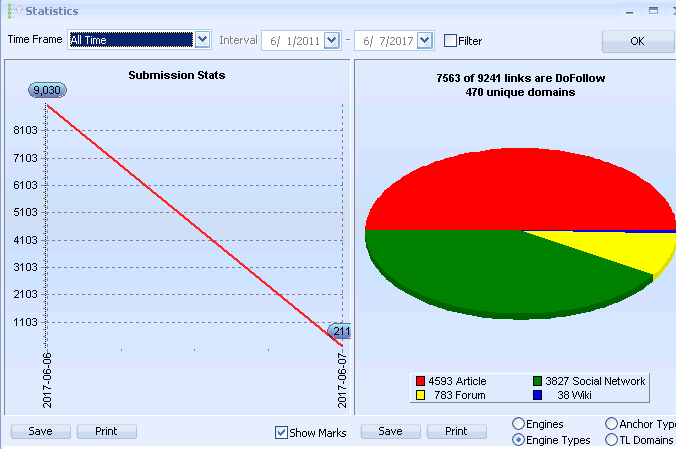Minimize the Statistics window
676x449 pixels.
(x=630, y=12)
